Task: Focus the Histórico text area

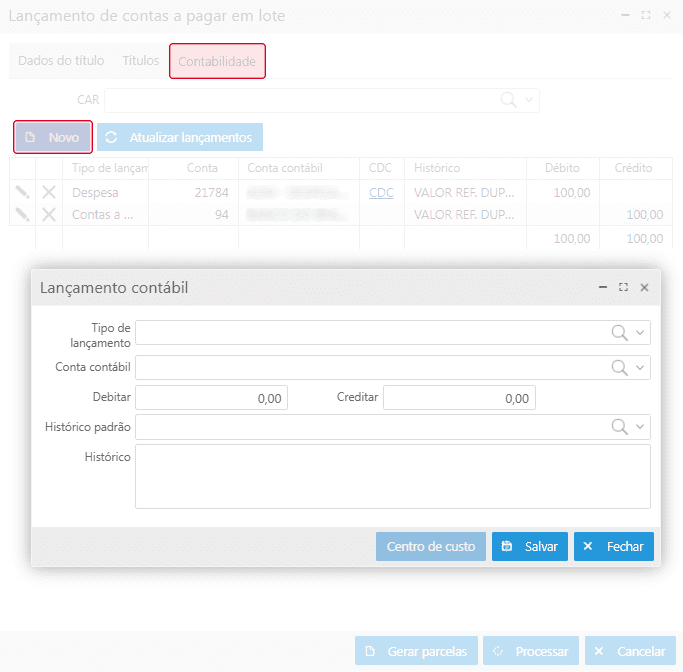Action: point(392,476)
